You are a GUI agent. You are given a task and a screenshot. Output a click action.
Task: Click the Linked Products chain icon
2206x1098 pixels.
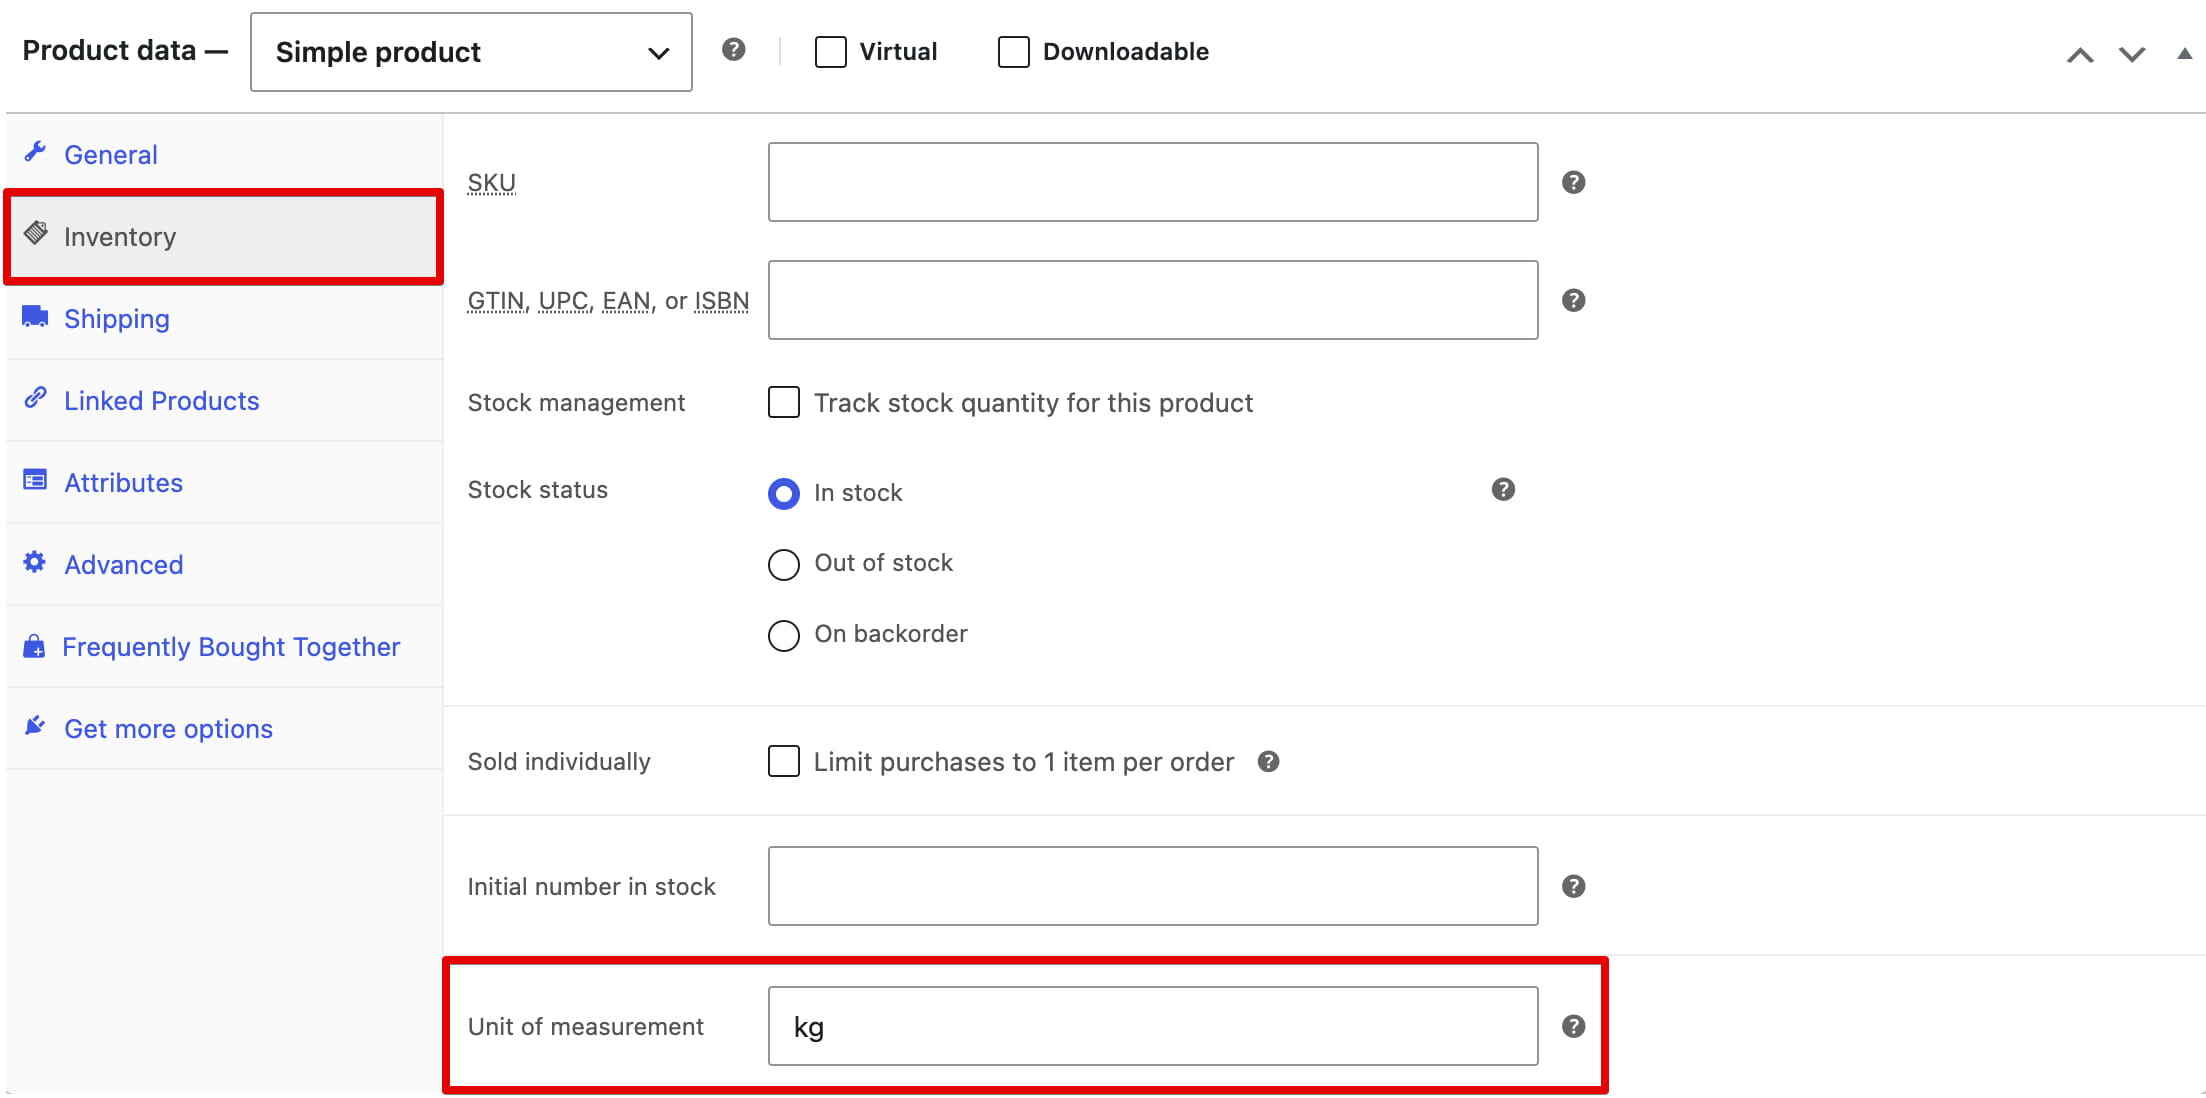(x=36, y=398)
